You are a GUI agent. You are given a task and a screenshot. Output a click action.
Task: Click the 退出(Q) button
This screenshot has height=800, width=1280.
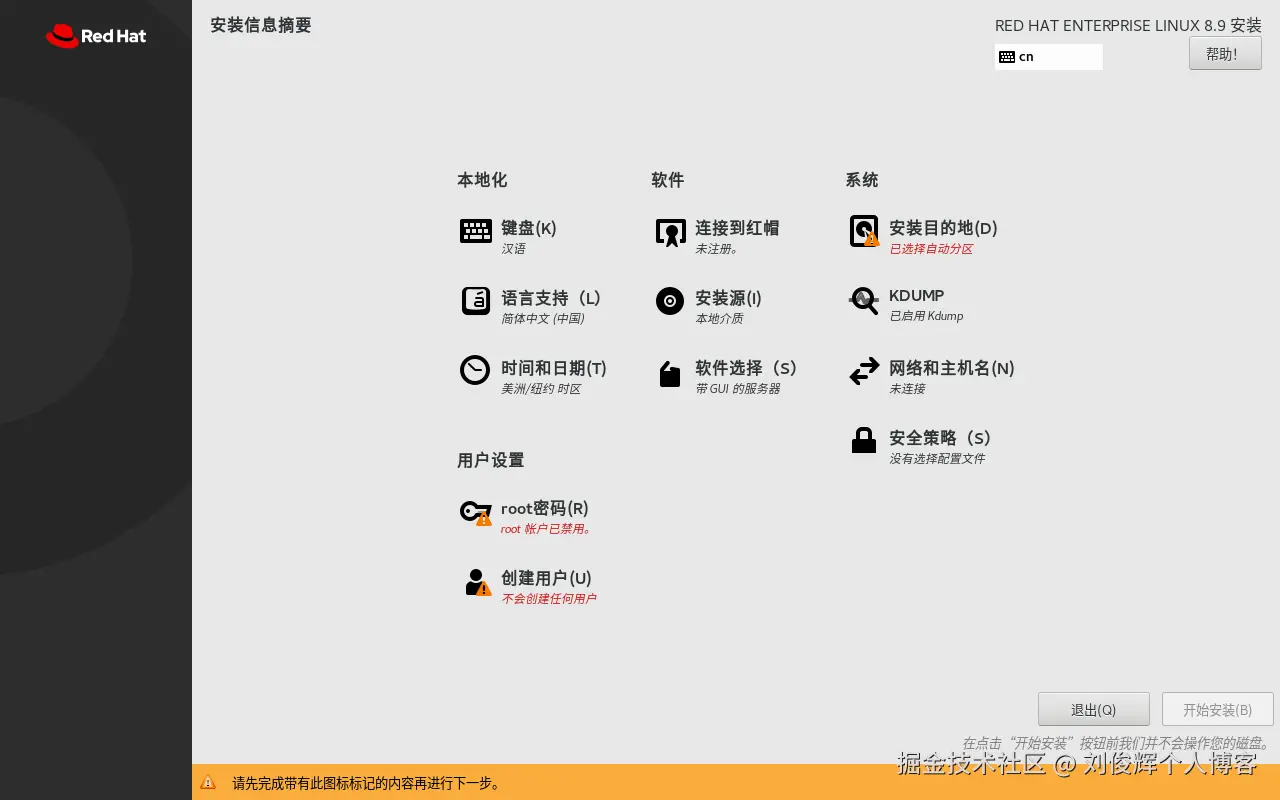(1094, 709)
